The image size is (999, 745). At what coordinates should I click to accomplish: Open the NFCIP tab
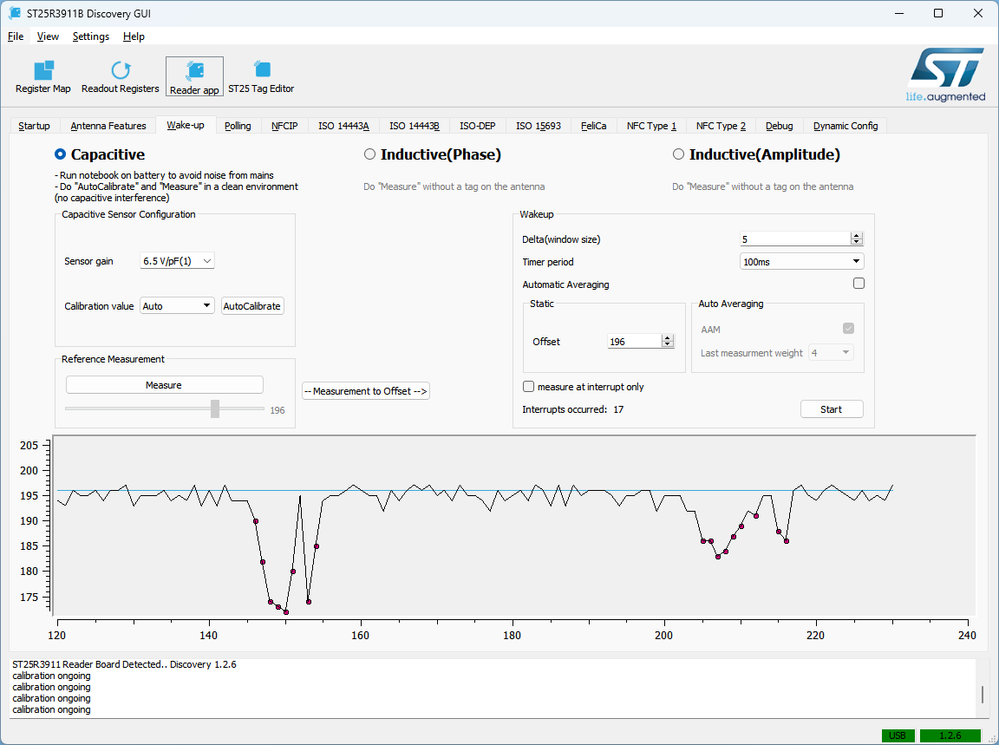[284, 126]
